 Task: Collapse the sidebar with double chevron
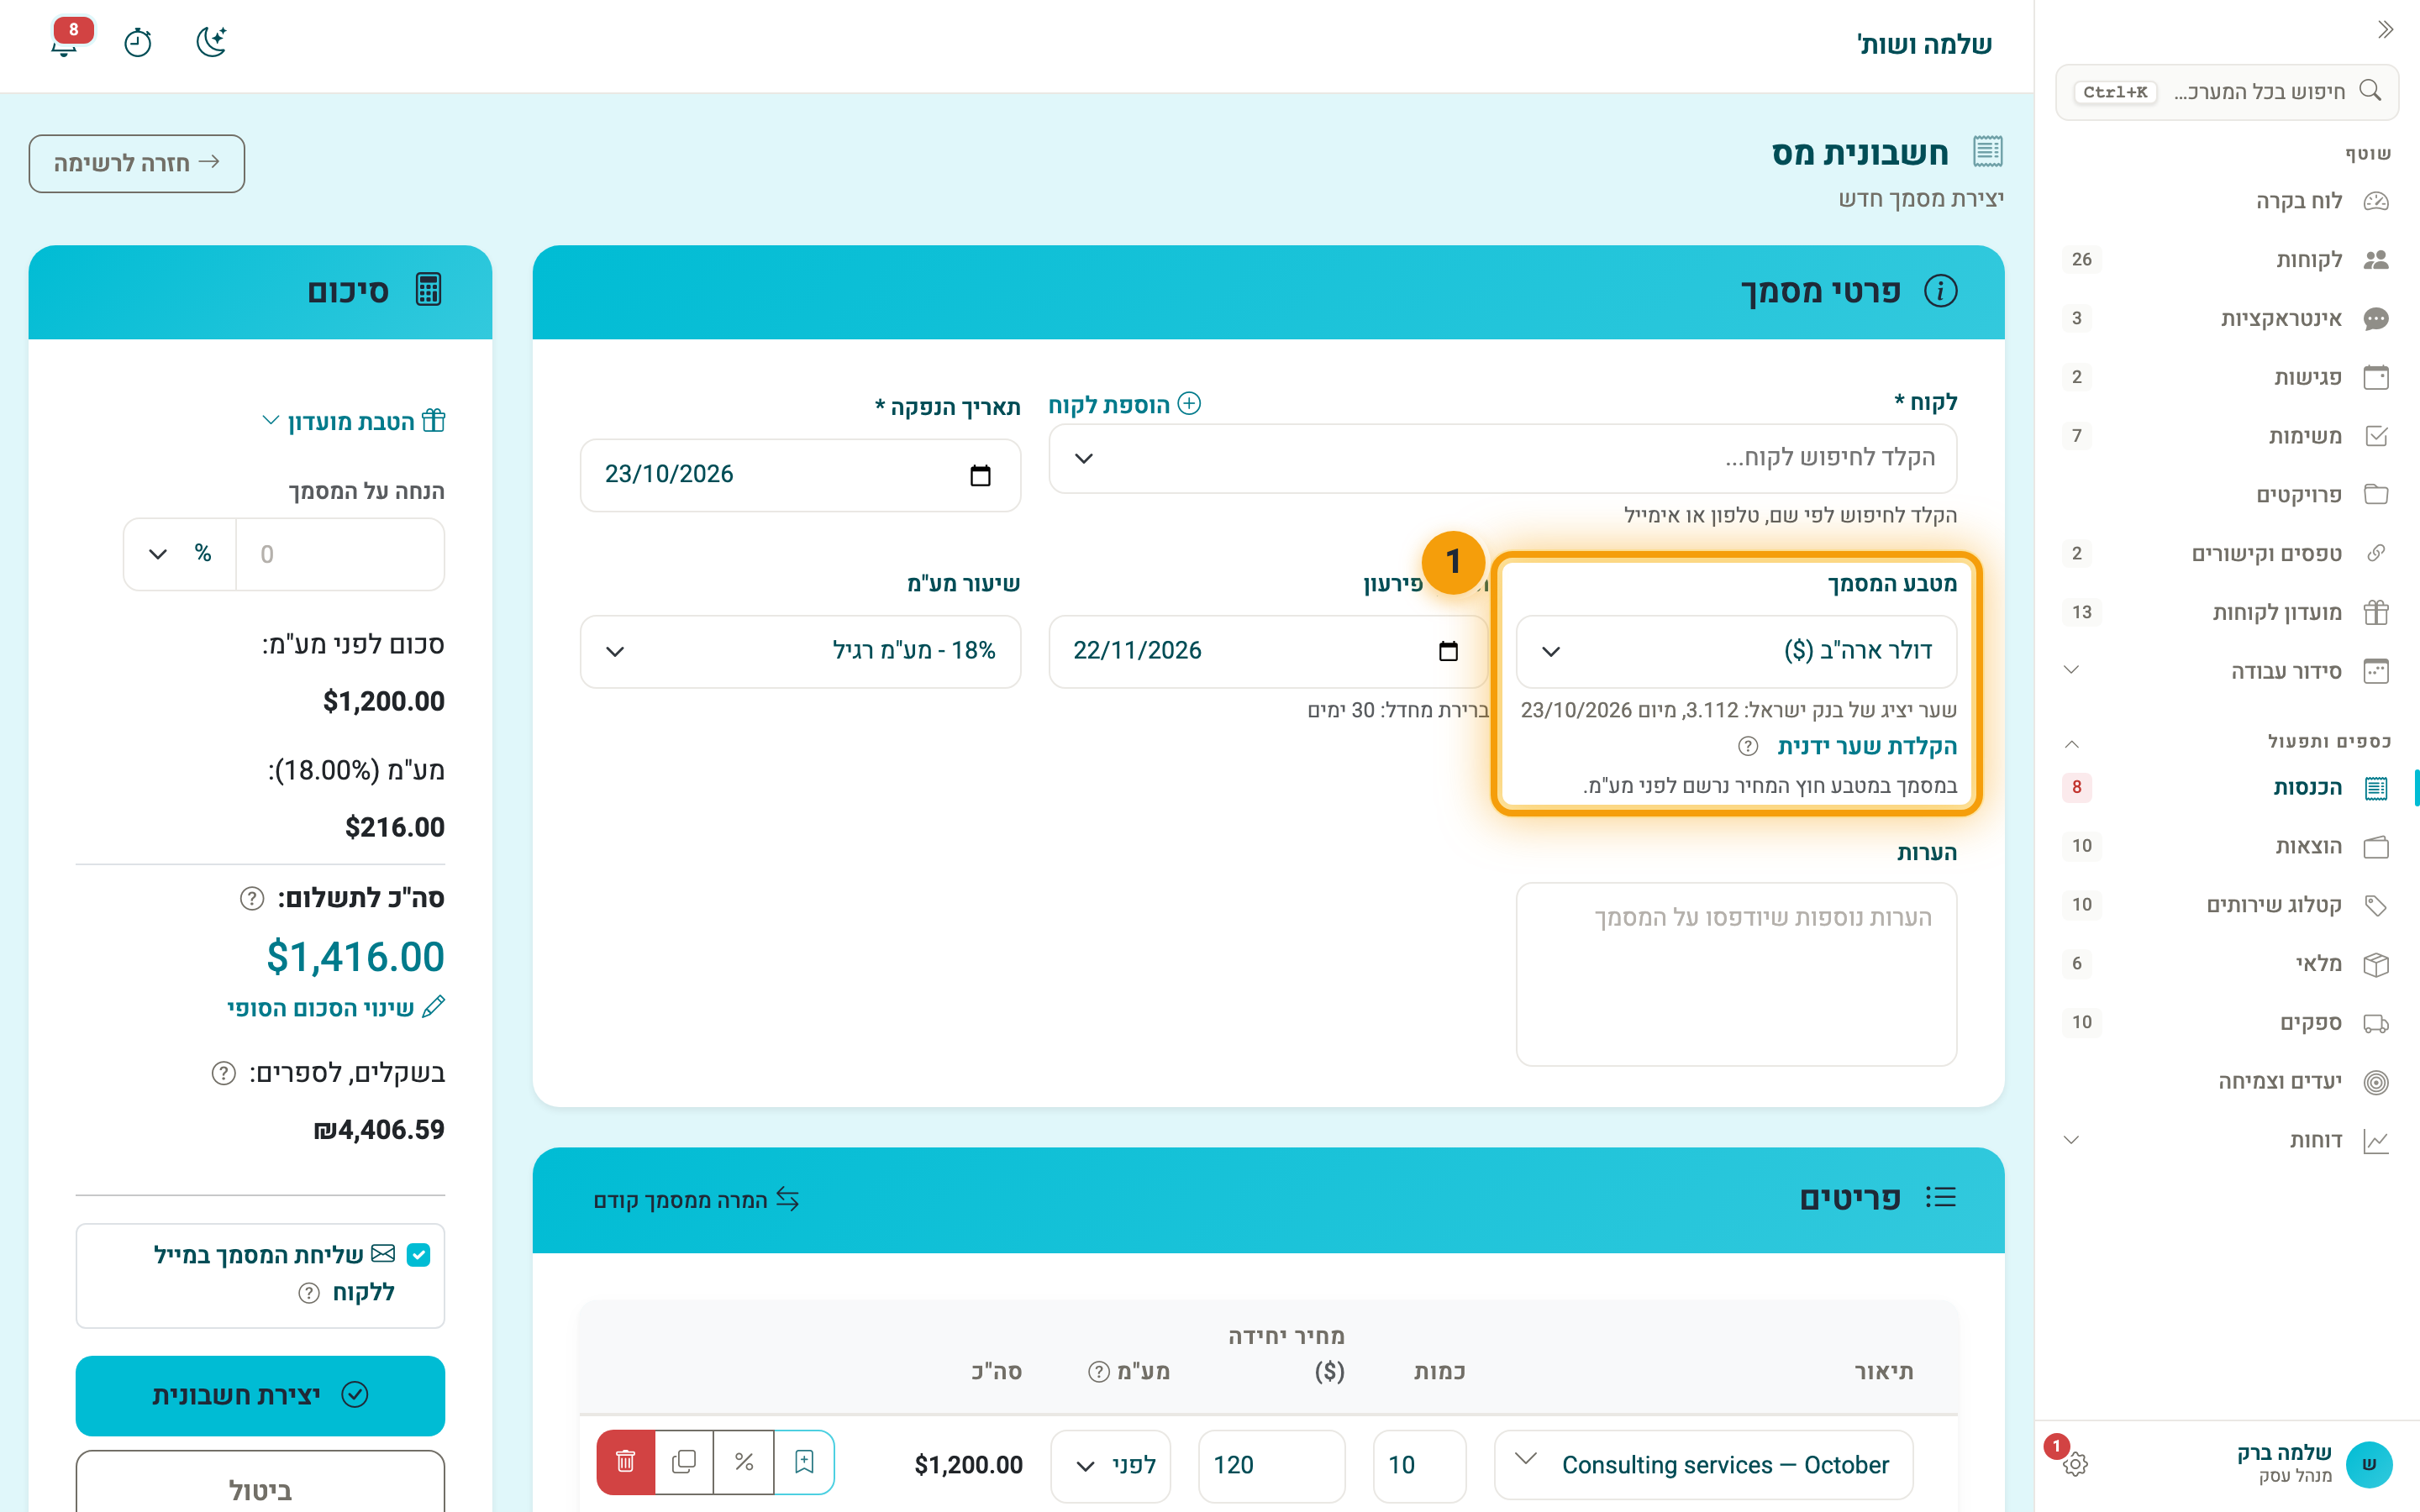2386,30
